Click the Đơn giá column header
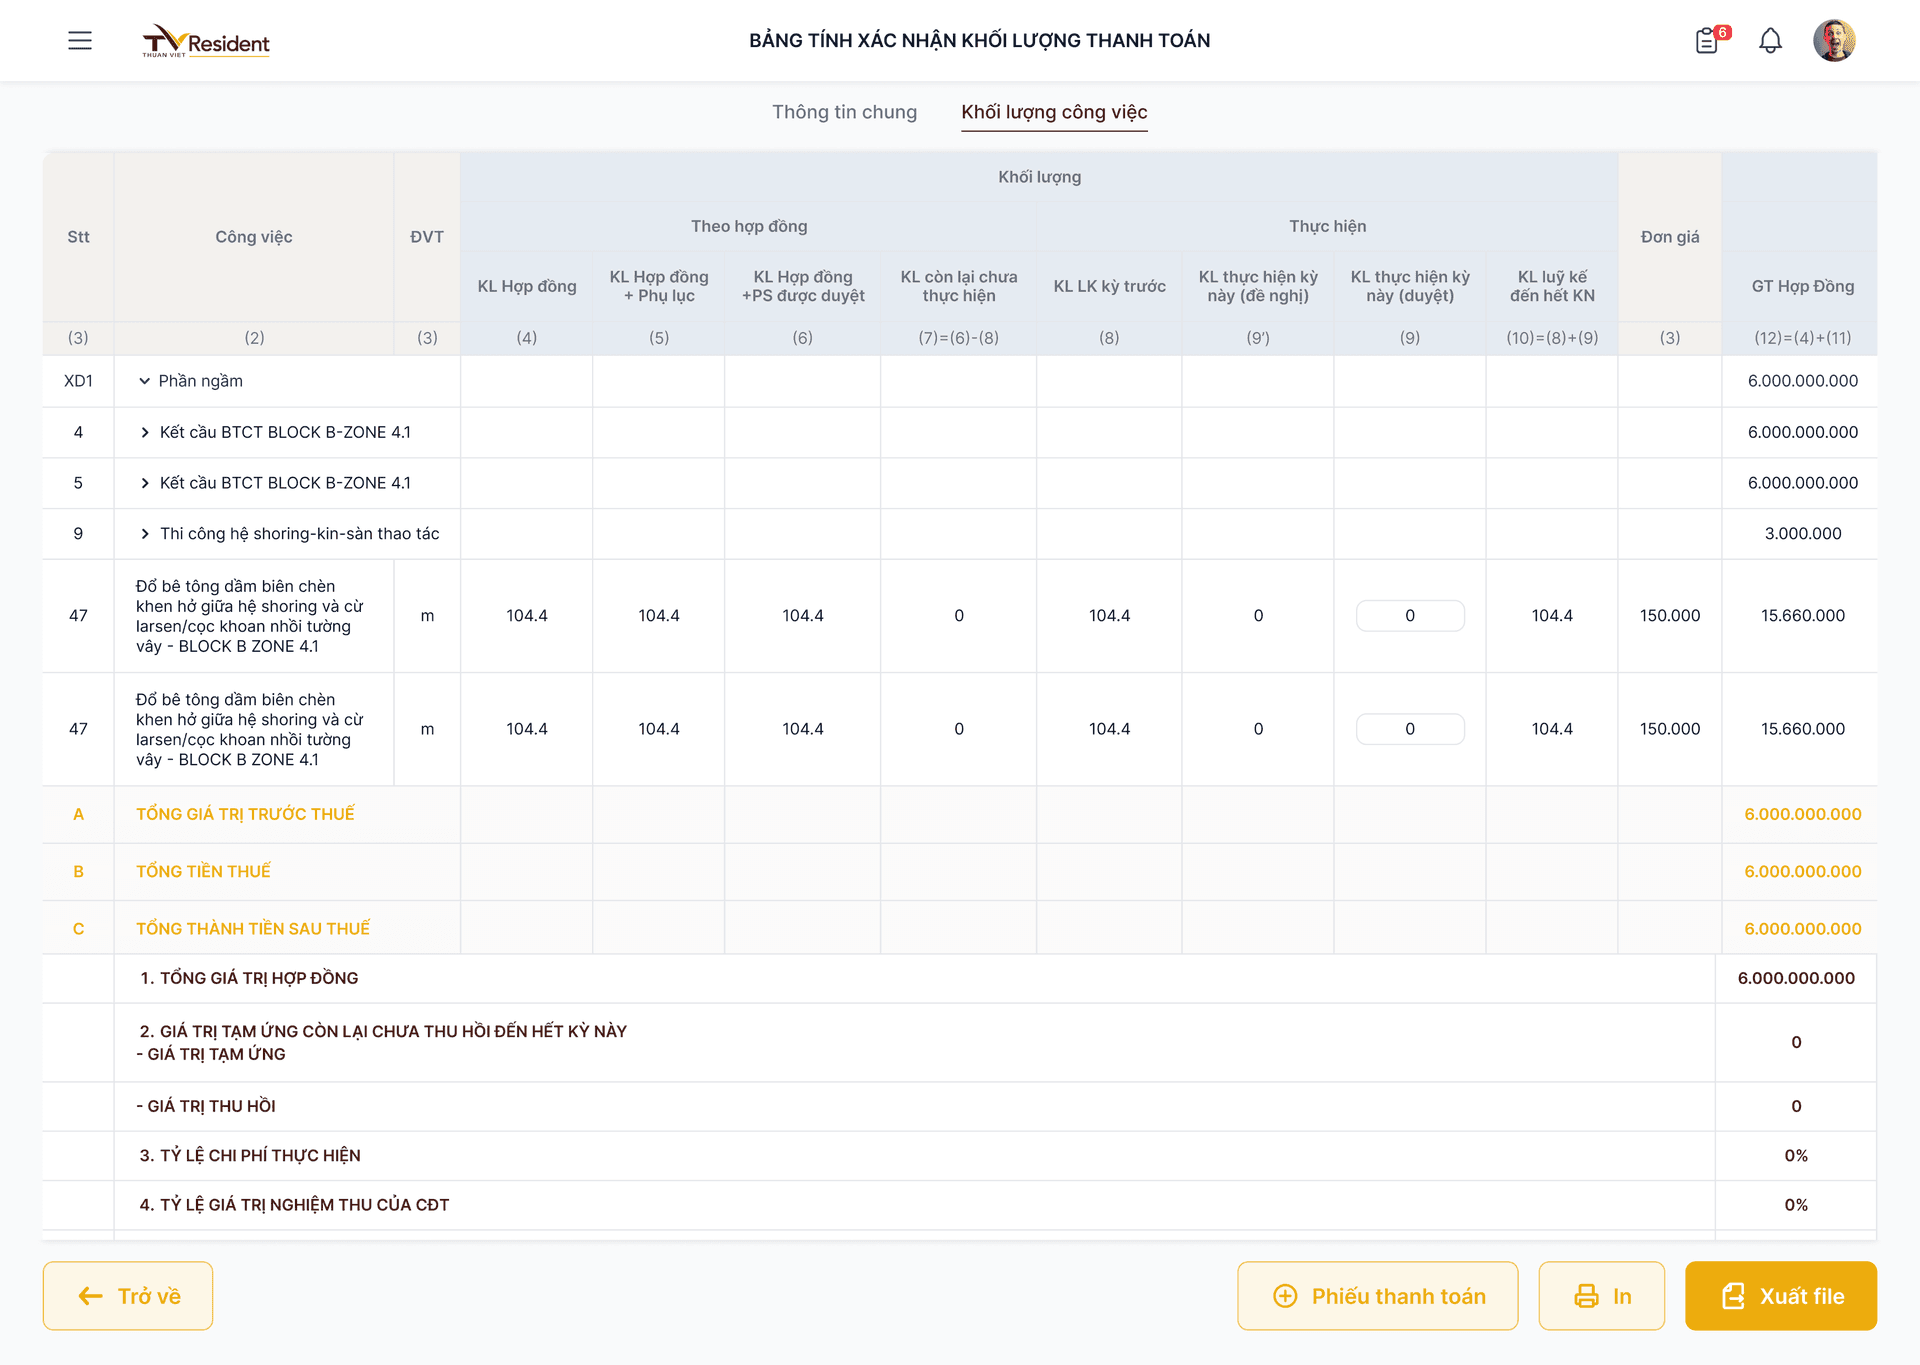The image size is (1920, 1365). point(1669,237)
